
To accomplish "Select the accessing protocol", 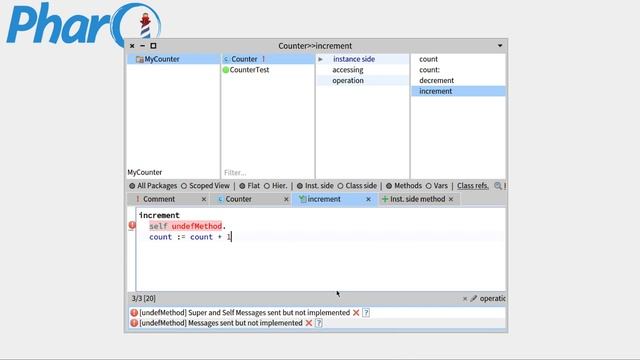I will click(x=362, y=70).
